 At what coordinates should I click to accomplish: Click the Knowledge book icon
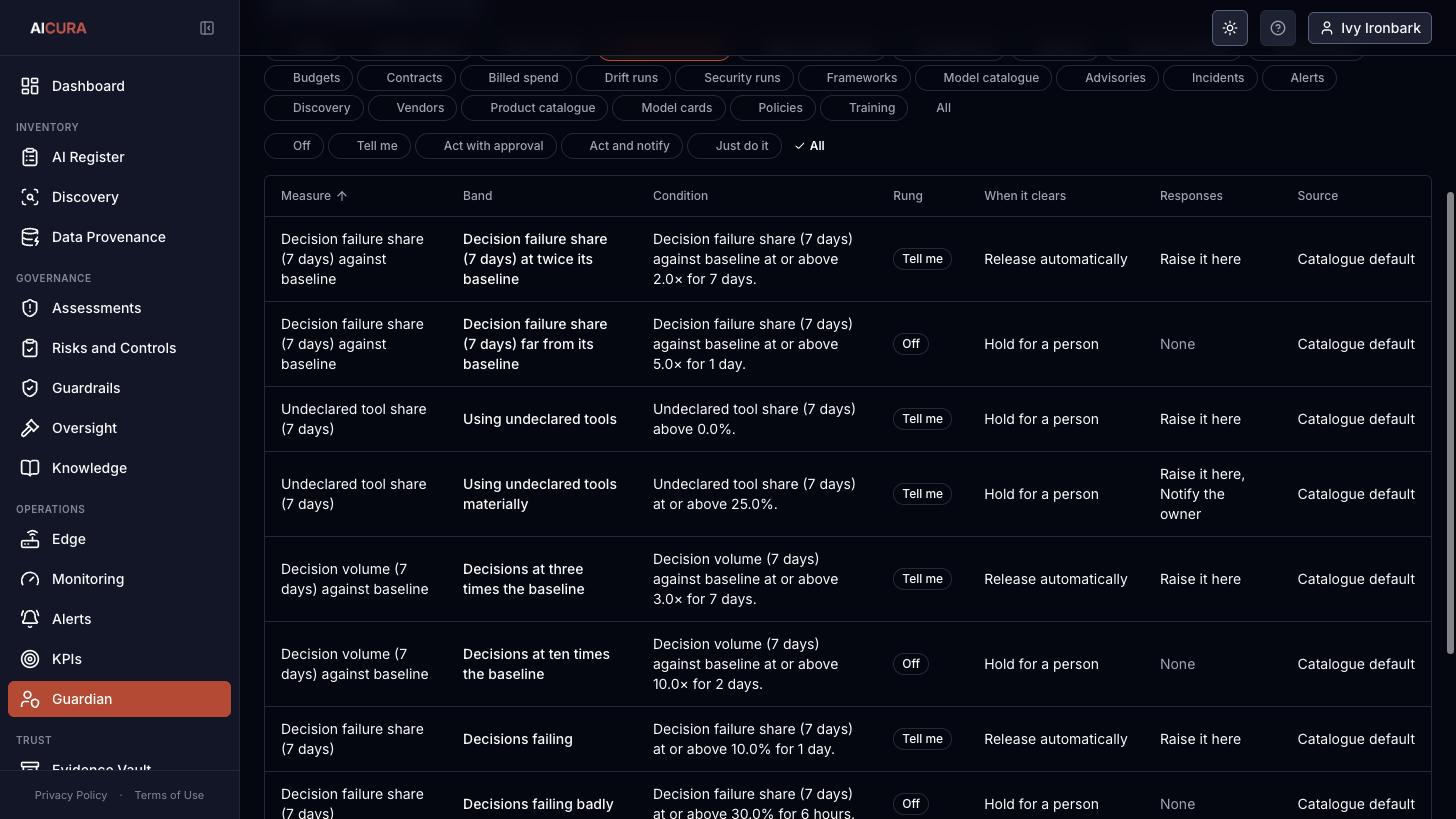[30, 468]
